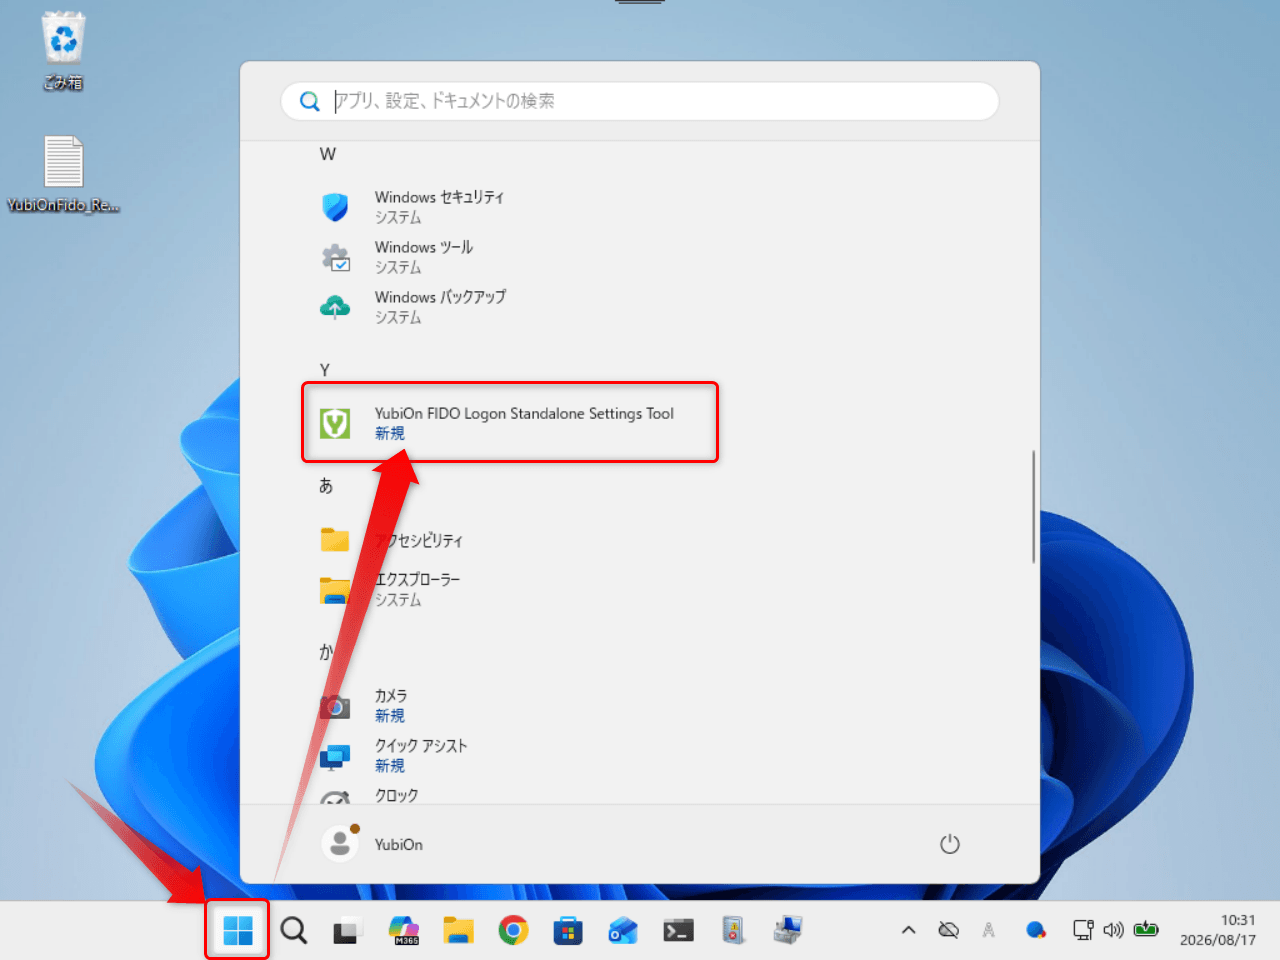Open Outlook from the taskbar
The width and height of the screenshot is (1280, 960).
tap(623, 931)
